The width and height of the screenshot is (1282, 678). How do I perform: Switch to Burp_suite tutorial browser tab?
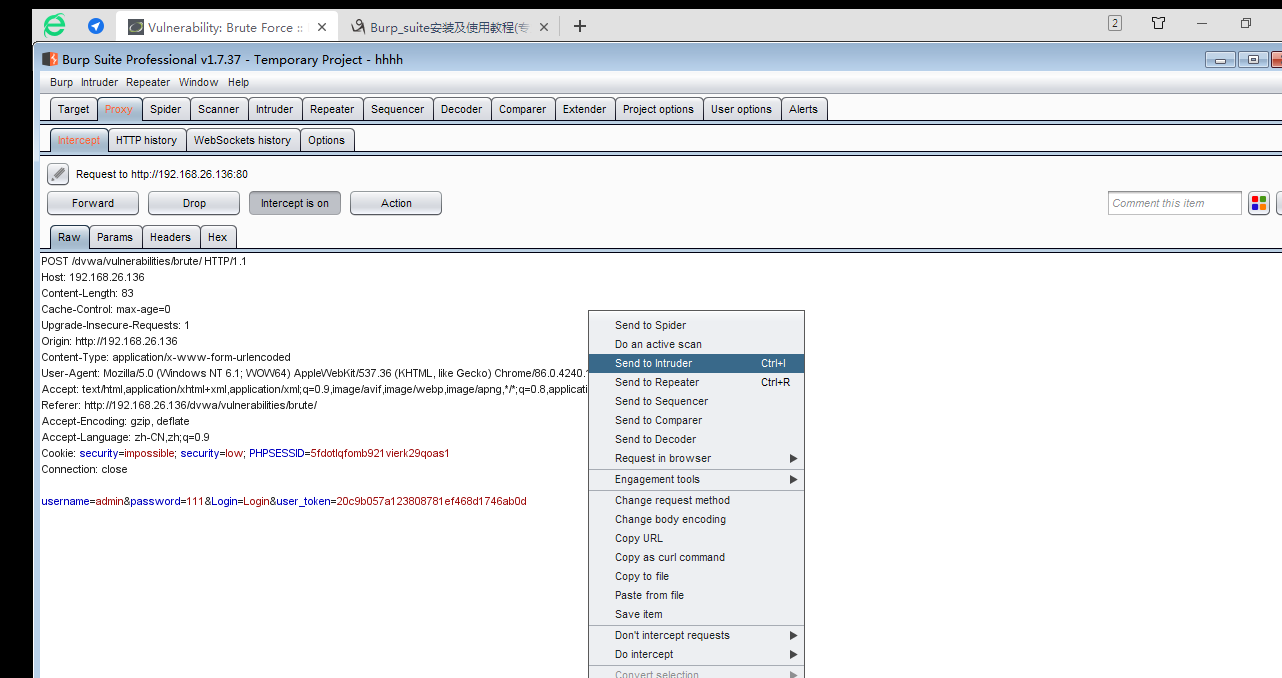448,27
